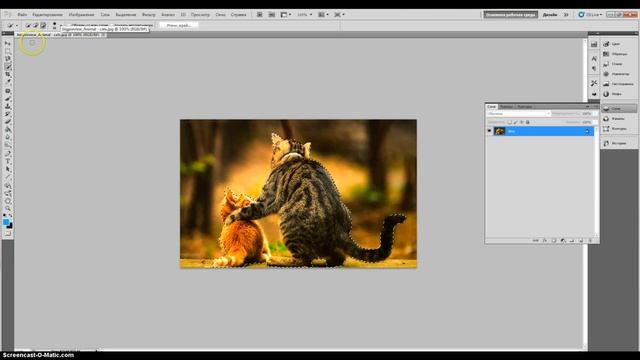Open the История panel from dock
This screenshot has height=360, width=640.
pyautogui.click(x=619, y=143)
